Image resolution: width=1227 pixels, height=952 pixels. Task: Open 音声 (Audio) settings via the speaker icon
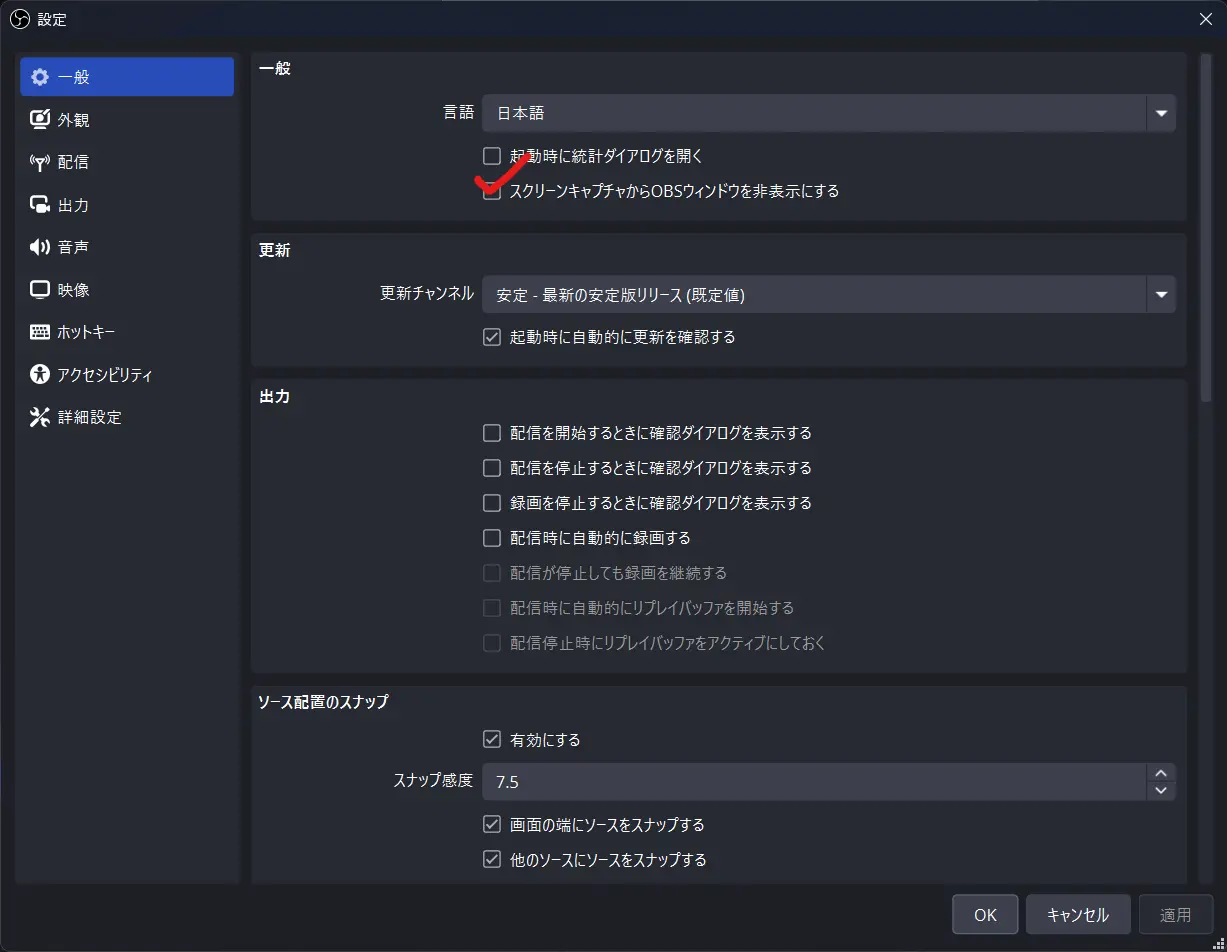38,246
